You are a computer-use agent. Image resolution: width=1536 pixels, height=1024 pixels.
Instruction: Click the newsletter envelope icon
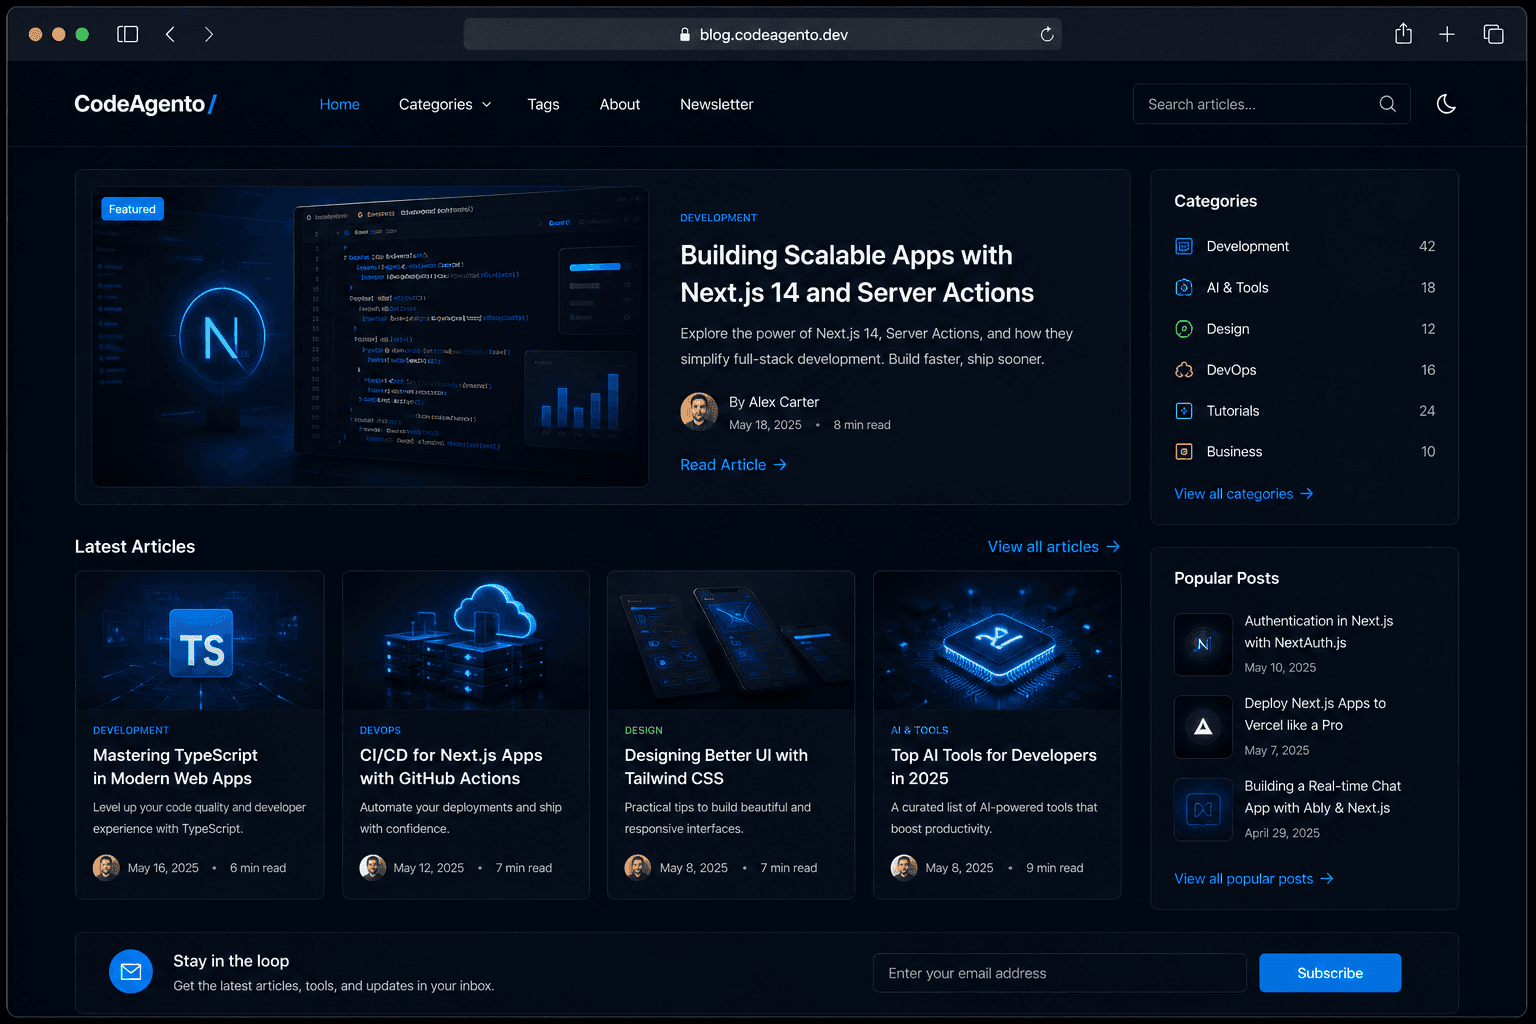pos(131,971)
